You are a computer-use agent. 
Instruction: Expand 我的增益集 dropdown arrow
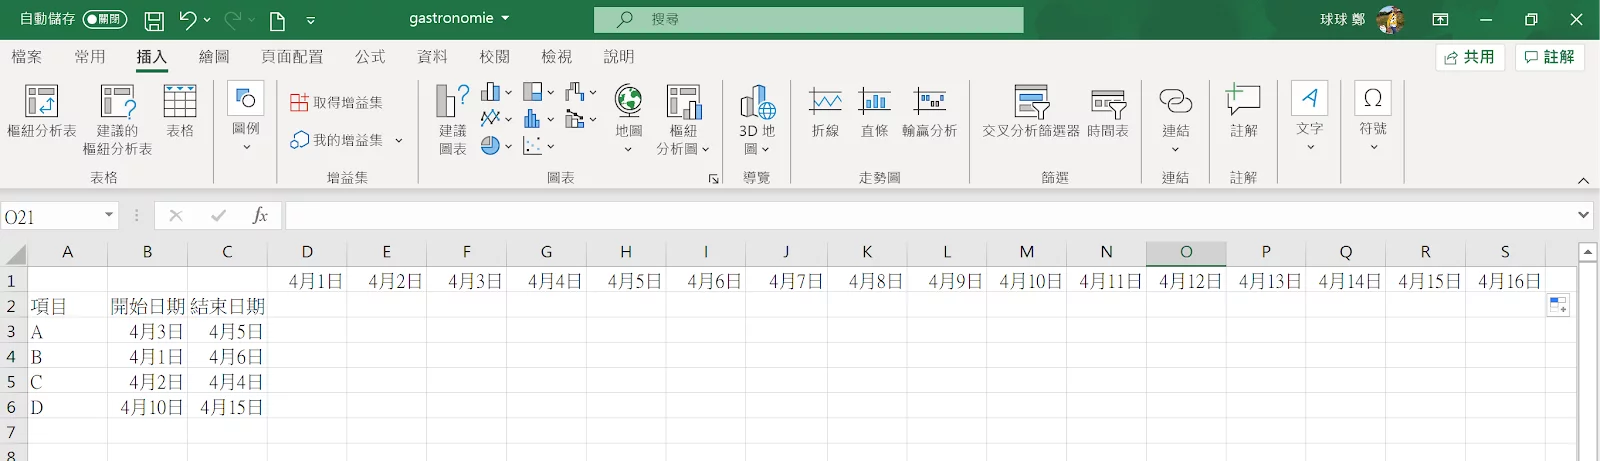tap(399, 140)
